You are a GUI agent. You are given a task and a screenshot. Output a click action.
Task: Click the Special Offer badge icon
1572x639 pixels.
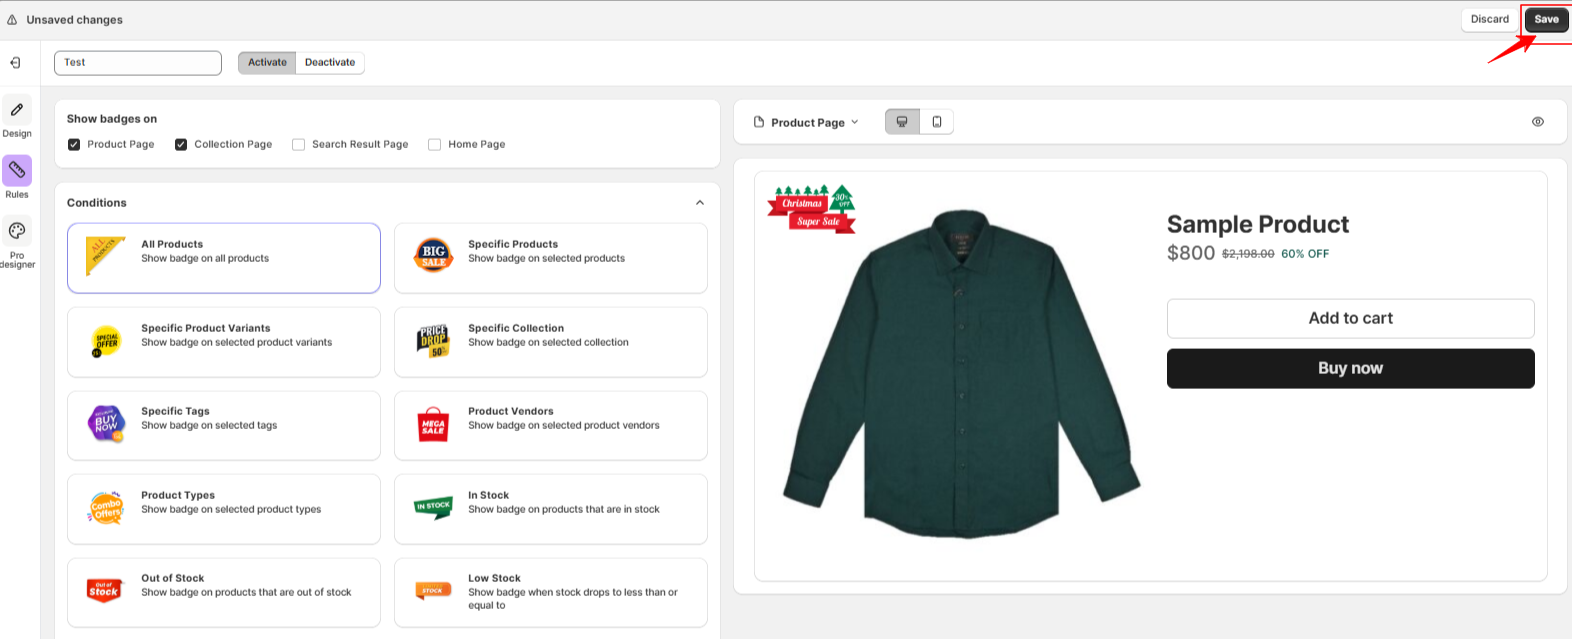(105, 341)
